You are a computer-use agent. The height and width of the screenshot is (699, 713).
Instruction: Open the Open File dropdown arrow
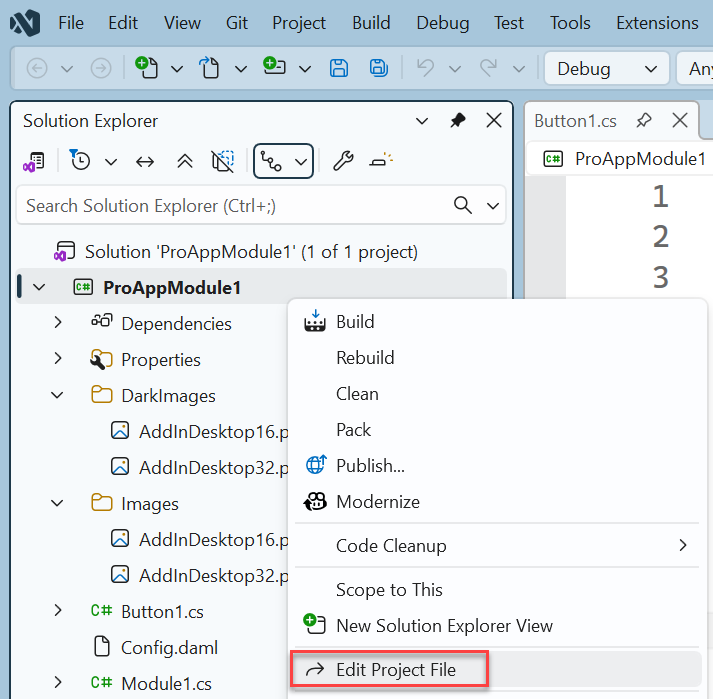(x=241, y=69)
